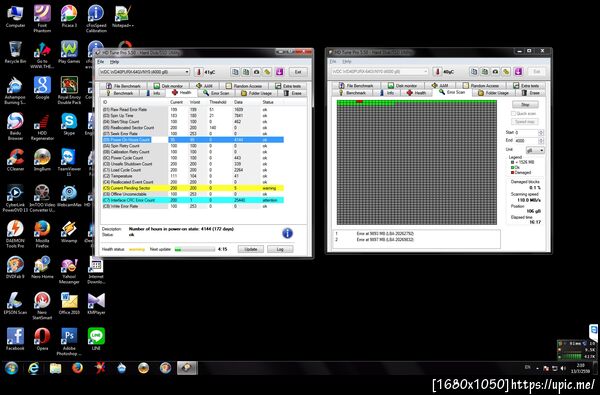
Task: Switch to Error Scan tab in left window
Action: [x=216, y=93]
